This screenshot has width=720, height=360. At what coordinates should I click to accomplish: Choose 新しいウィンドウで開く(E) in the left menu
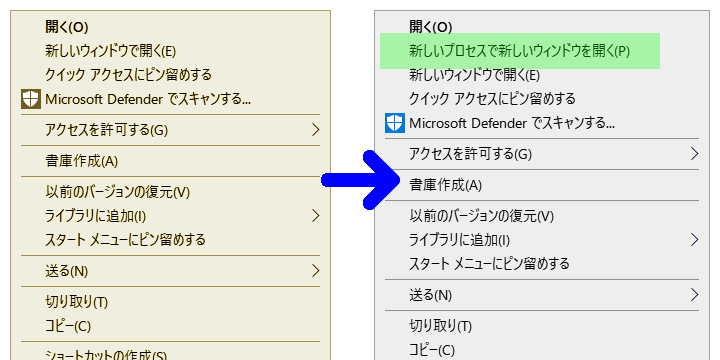(111, 51)
